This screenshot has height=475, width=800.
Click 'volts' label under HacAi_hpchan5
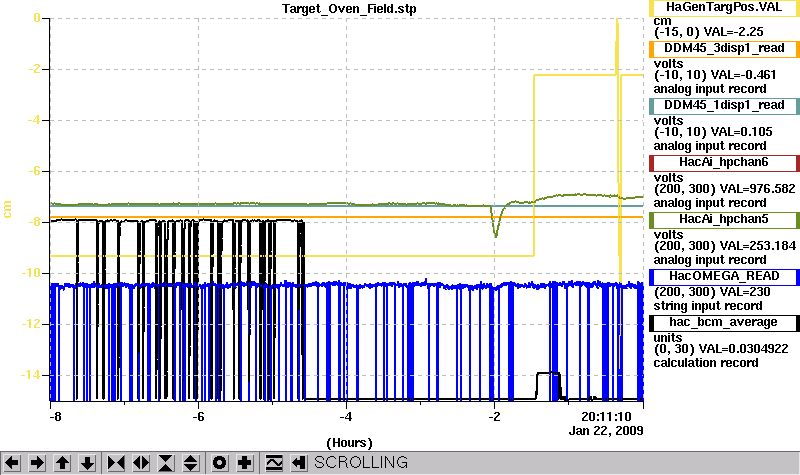pyautogui.click(x=668, y=235)
